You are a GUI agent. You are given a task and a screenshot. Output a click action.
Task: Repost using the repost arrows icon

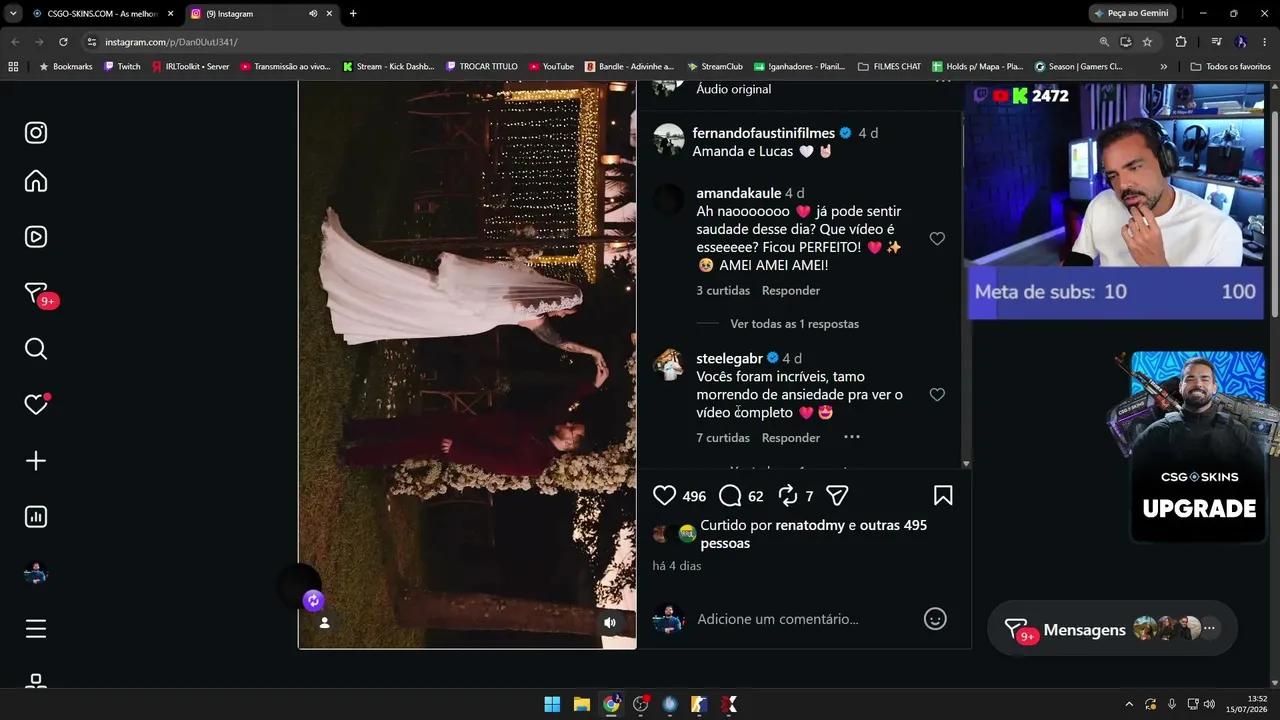(788, 495)
